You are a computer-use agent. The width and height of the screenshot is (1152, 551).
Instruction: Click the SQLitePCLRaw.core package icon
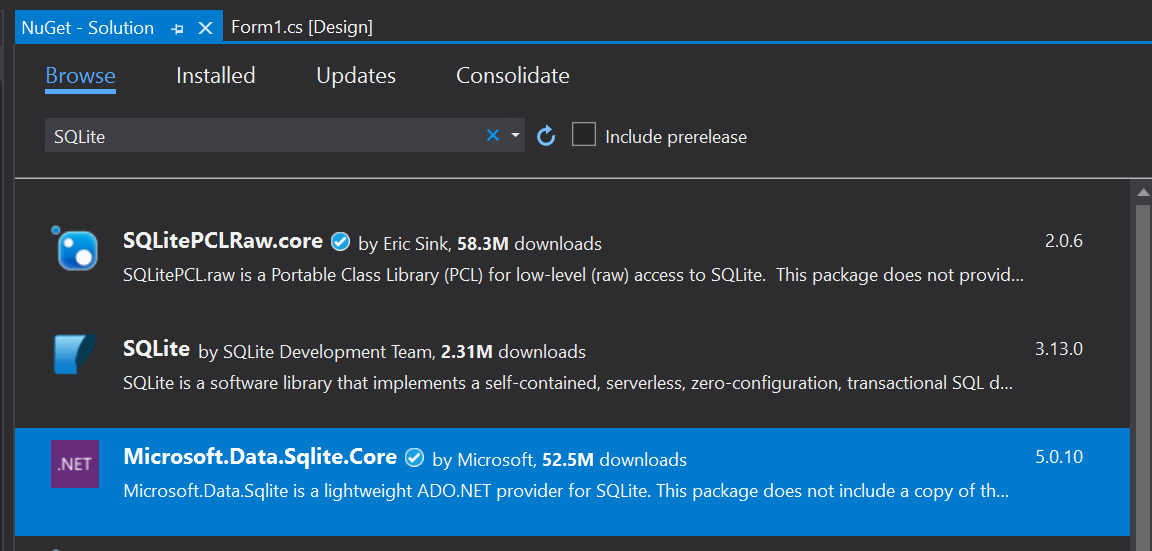(x=75, y=248)
